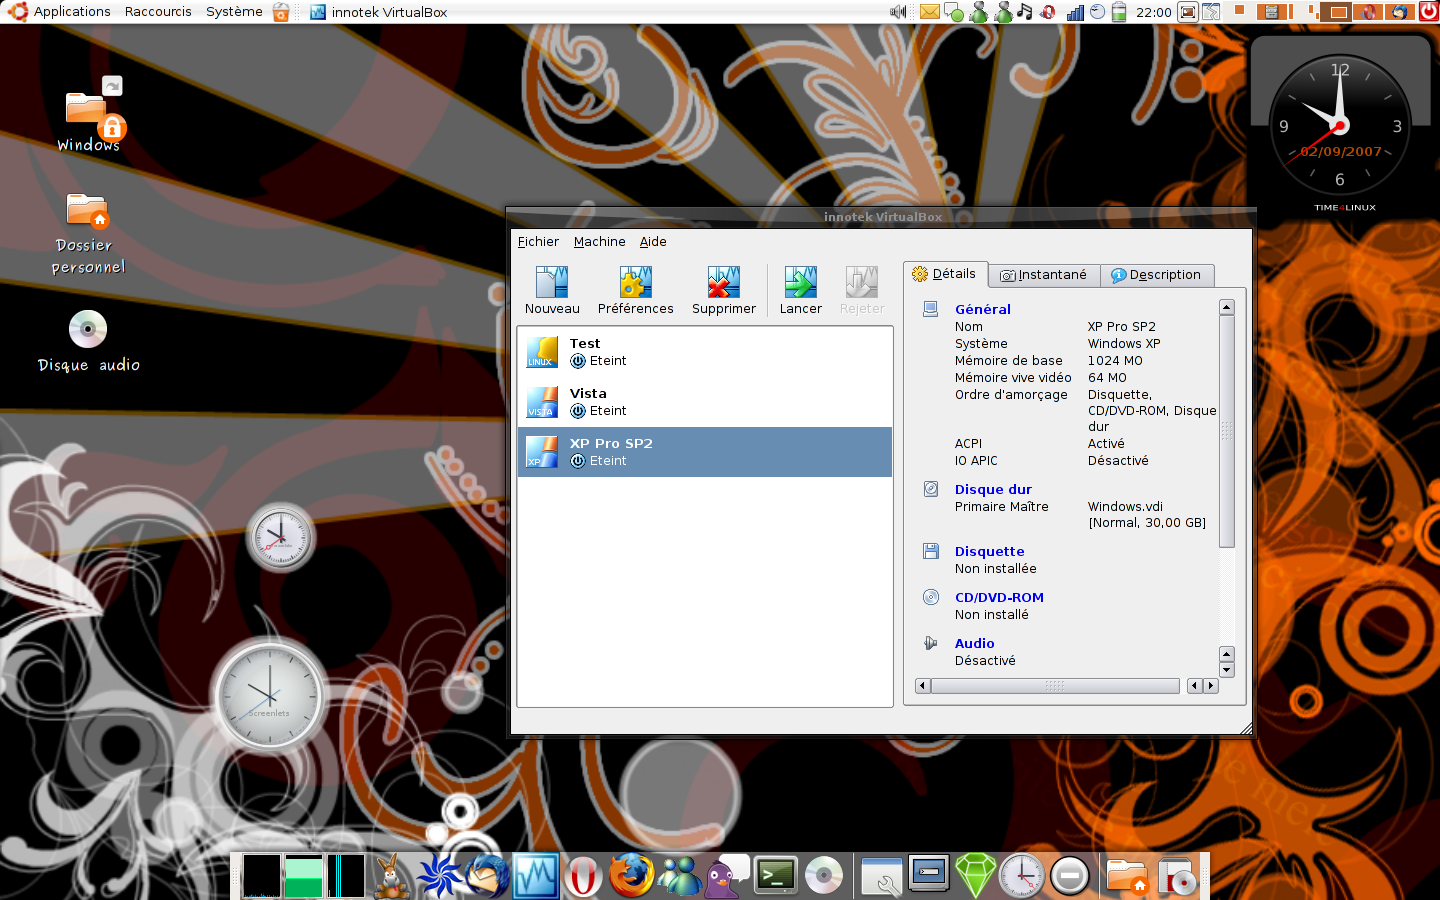1440x900 pixels.
Task: Open the Aide menu
Action: point(653,242)
